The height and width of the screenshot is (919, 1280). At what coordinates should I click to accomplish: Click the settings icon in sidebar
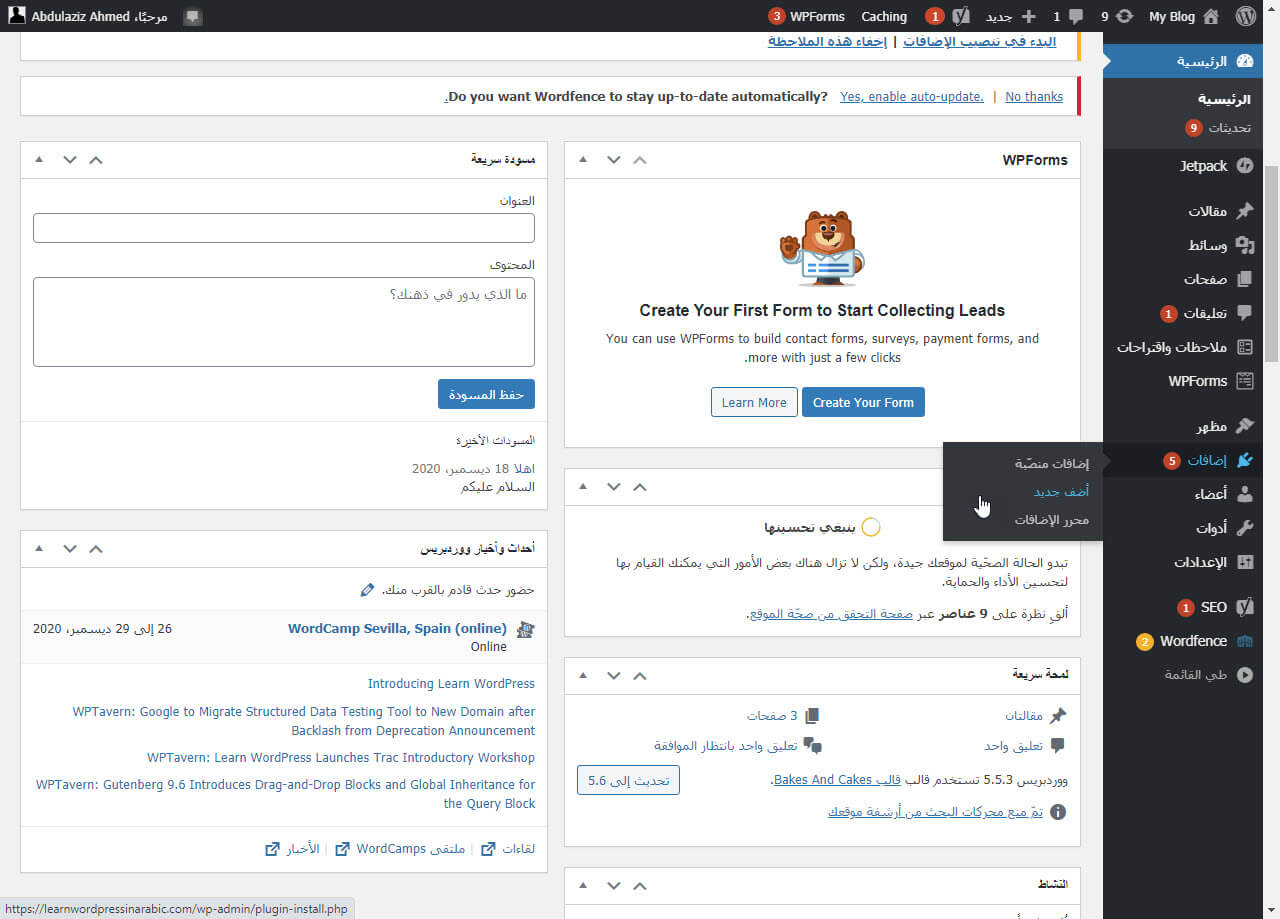(1245, 562)
